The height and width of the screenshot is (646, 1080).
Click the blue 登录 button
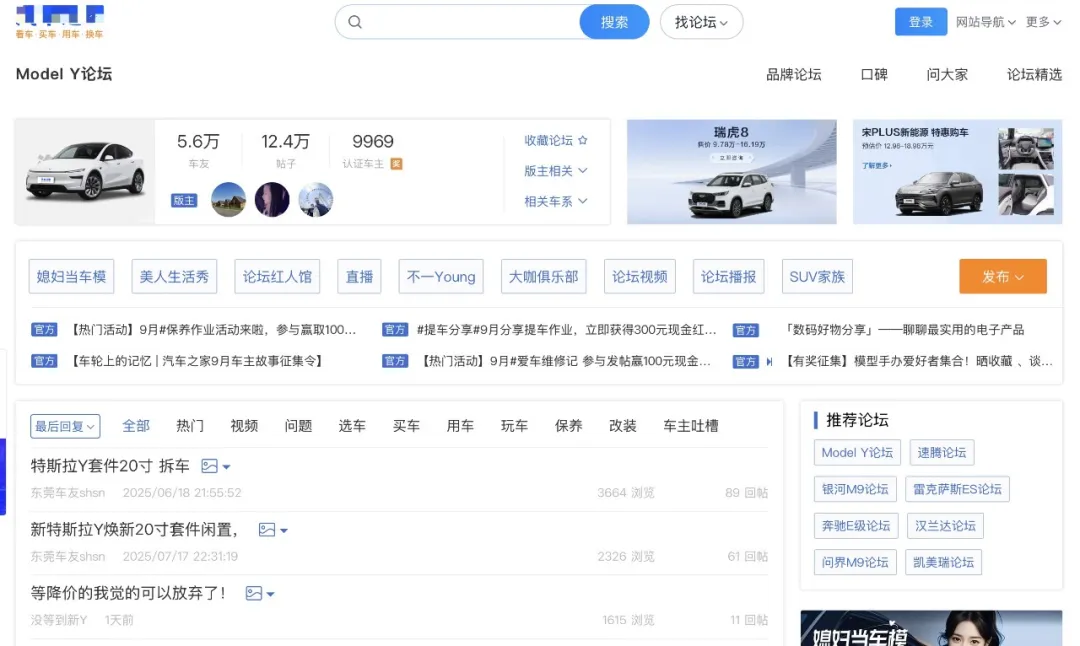(920, 22)
